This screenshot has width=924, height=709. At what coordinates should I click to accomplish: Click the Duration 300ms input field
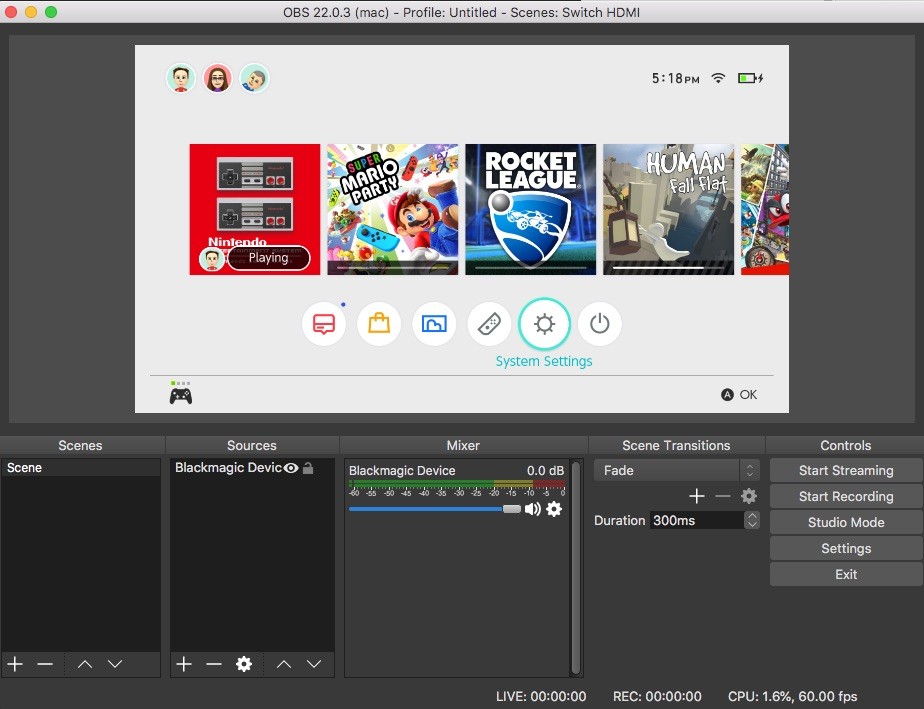[697, 520]
